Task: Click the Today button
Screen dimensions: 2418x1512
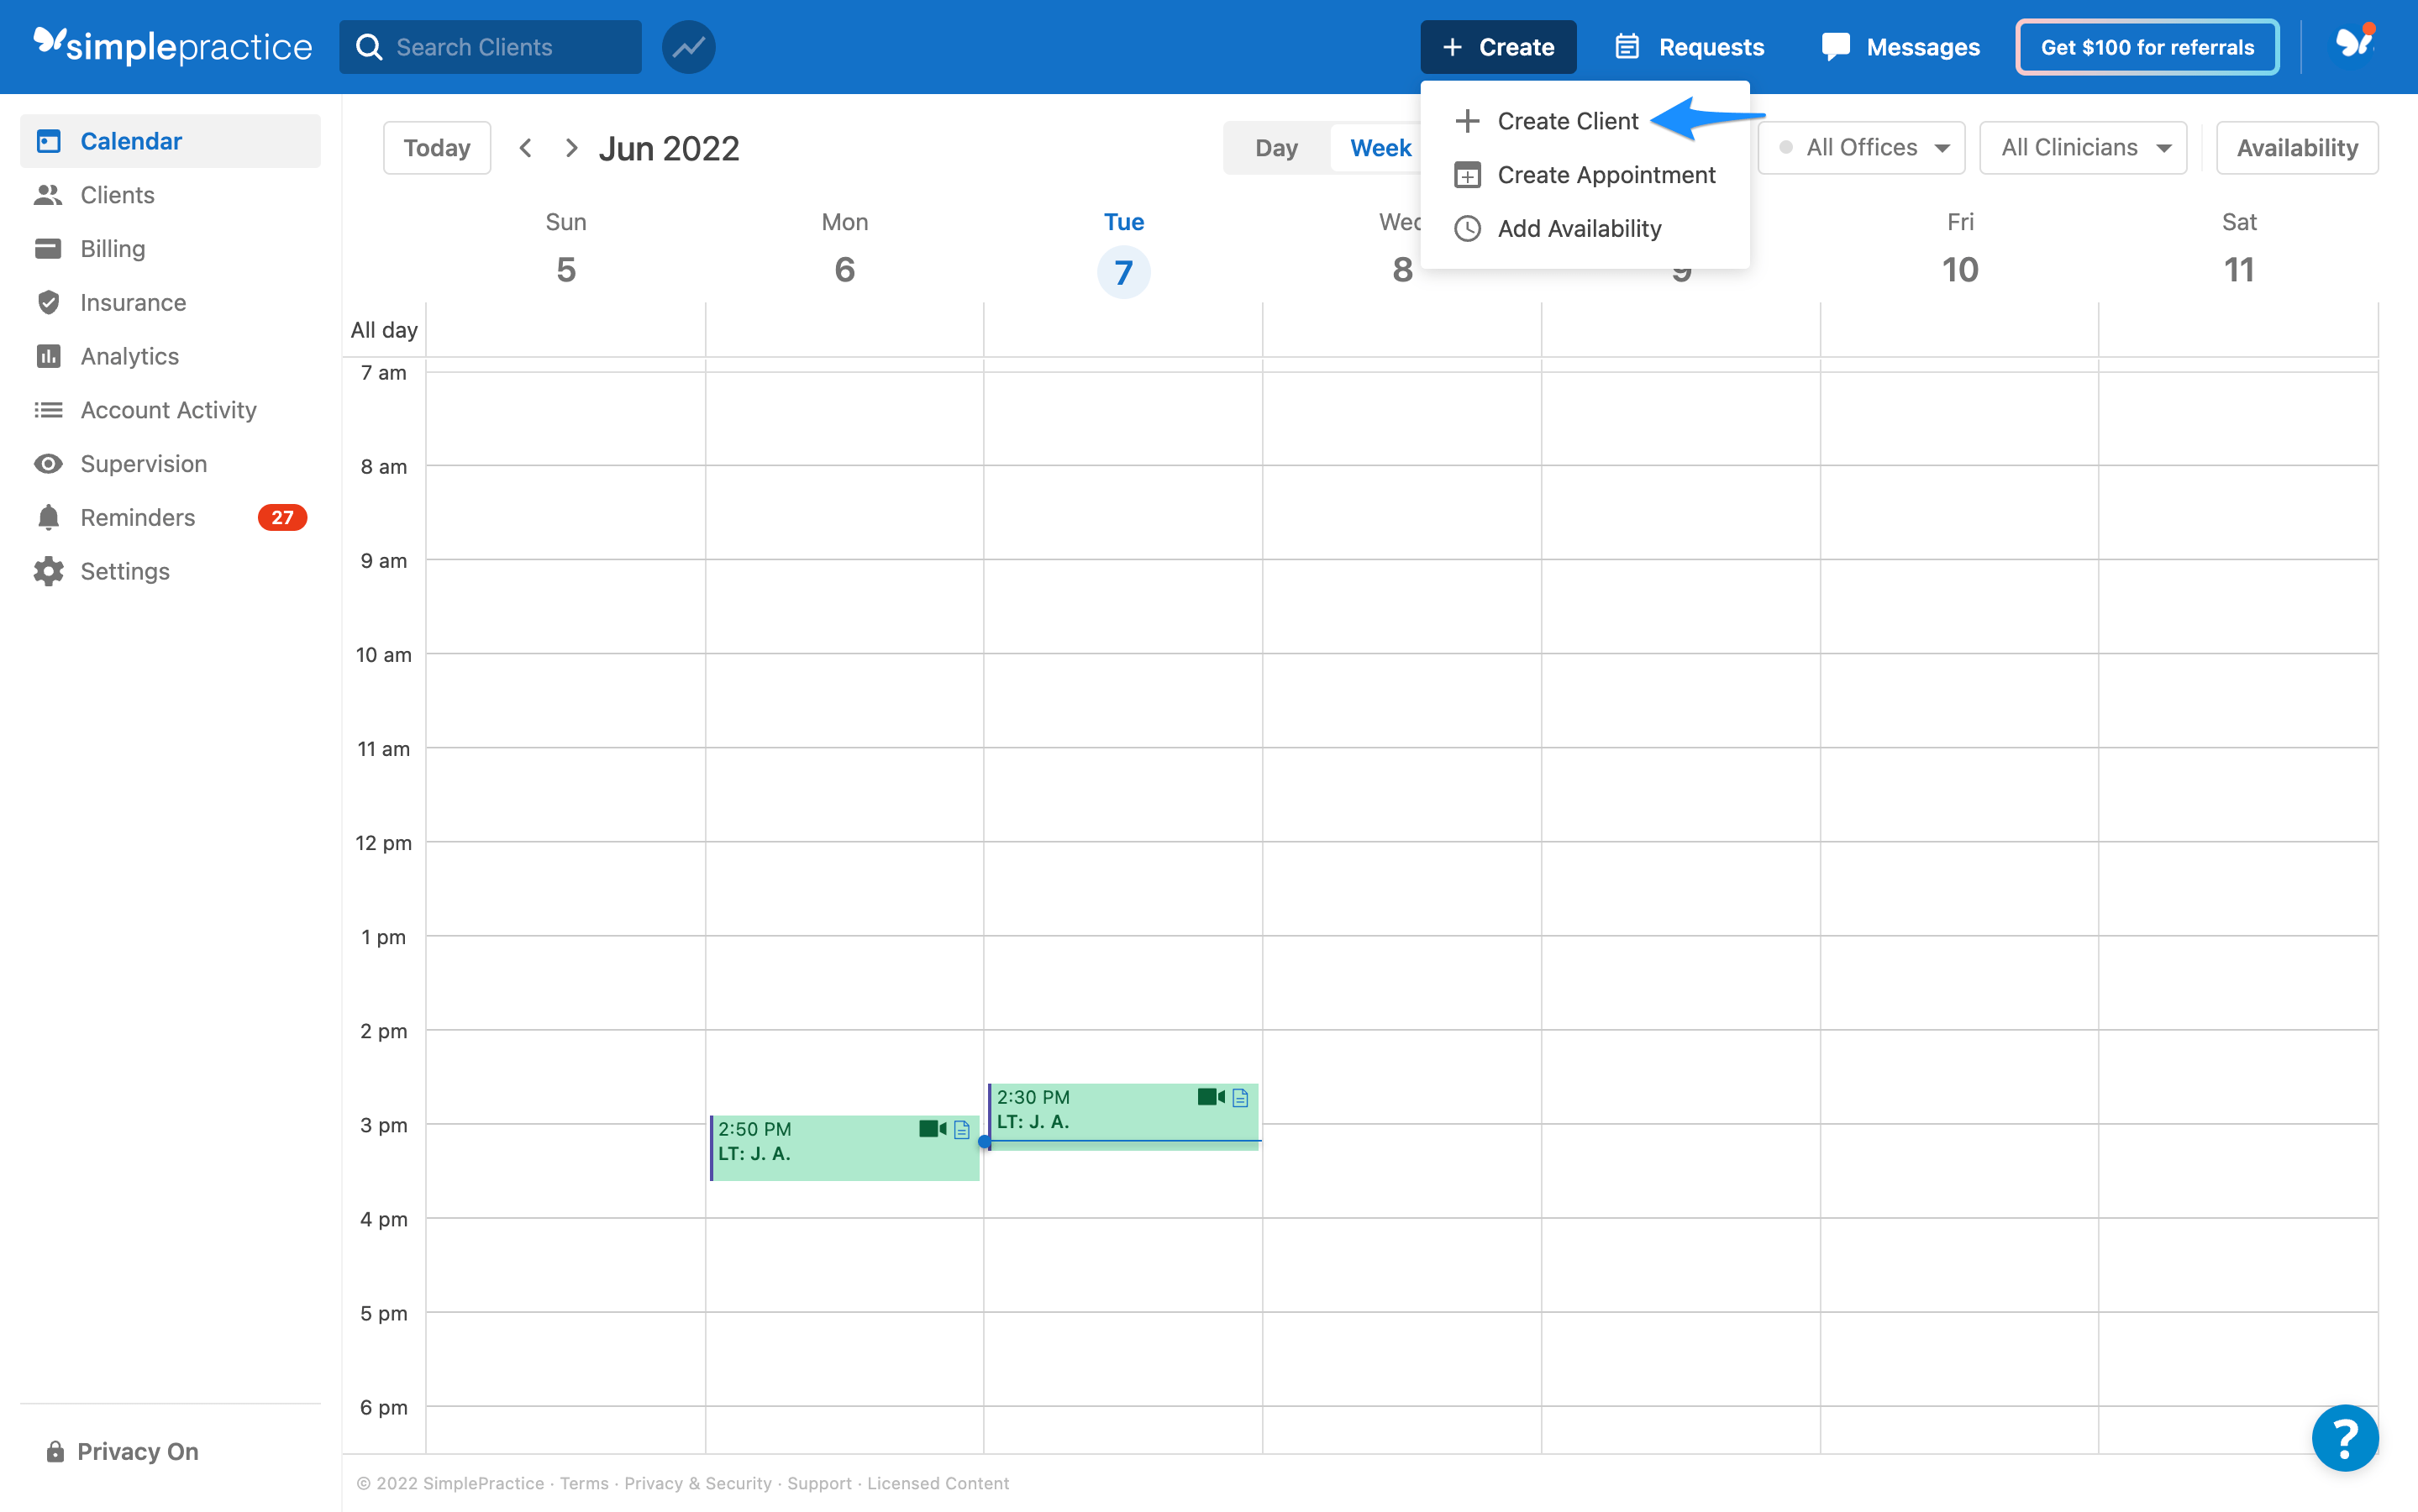Action: point(437,148)
